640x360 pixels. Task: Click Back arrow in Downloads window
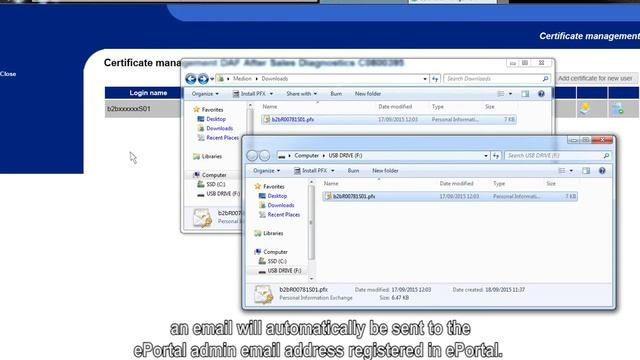191,78
